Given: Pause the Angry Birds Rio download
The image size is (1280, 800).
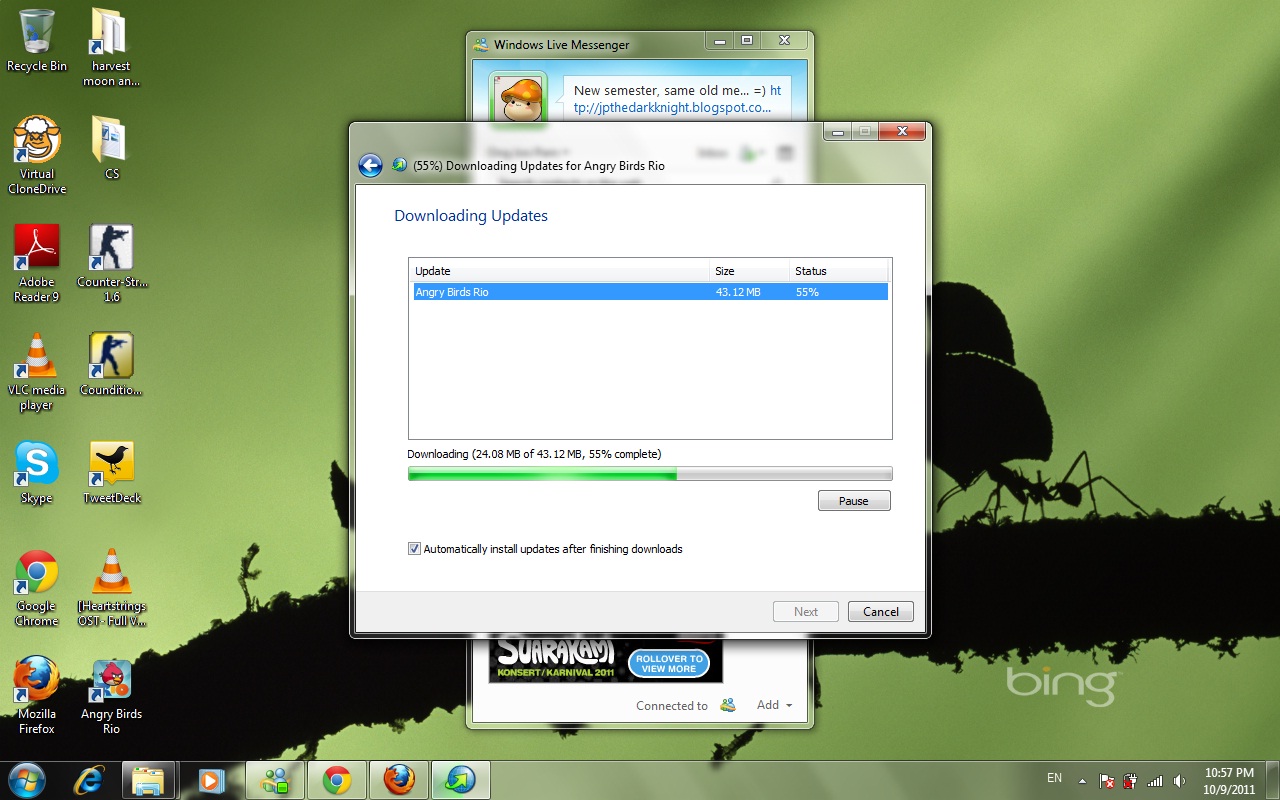Looking at the screenshot, I should click(854, 501).
